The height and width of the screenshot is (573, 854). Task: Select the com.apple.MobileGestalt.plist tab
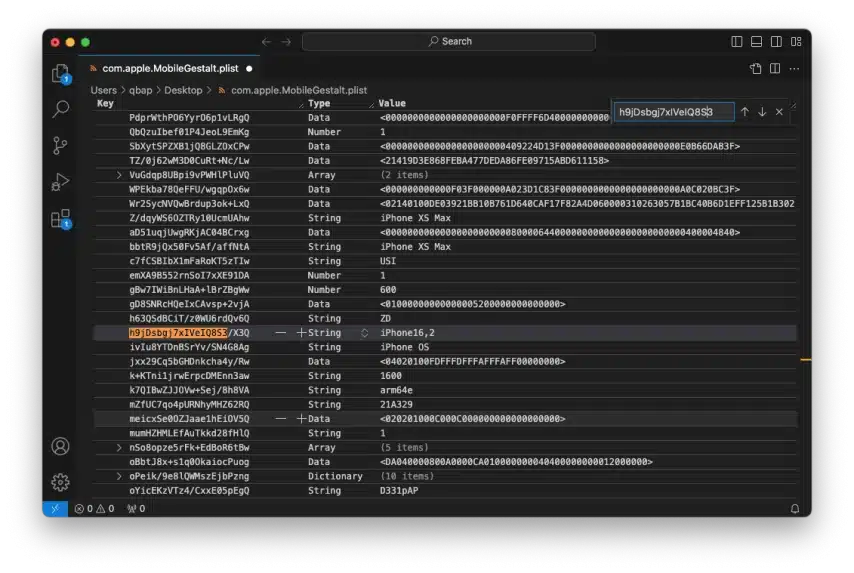pos(170,69)
